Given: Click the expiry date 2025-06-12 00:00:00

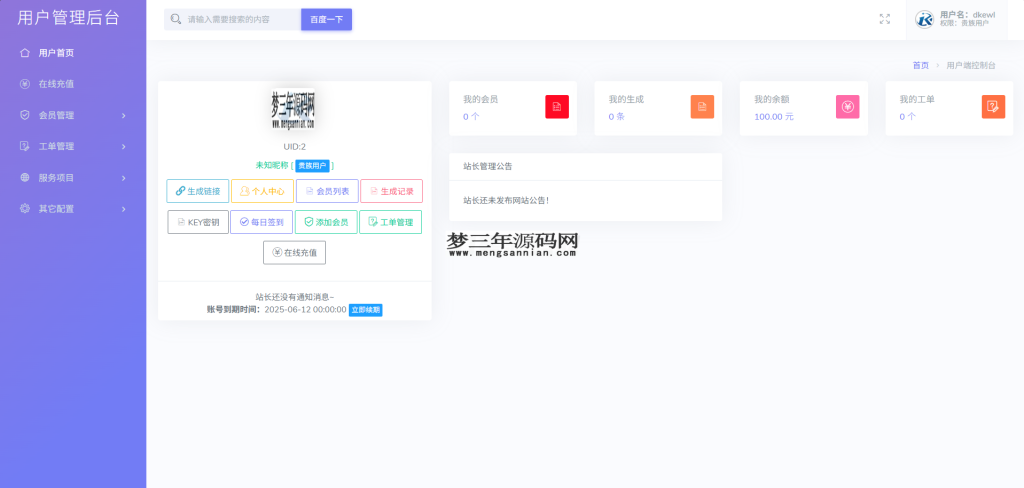Looking at the screenshot, I should (305, 310).
